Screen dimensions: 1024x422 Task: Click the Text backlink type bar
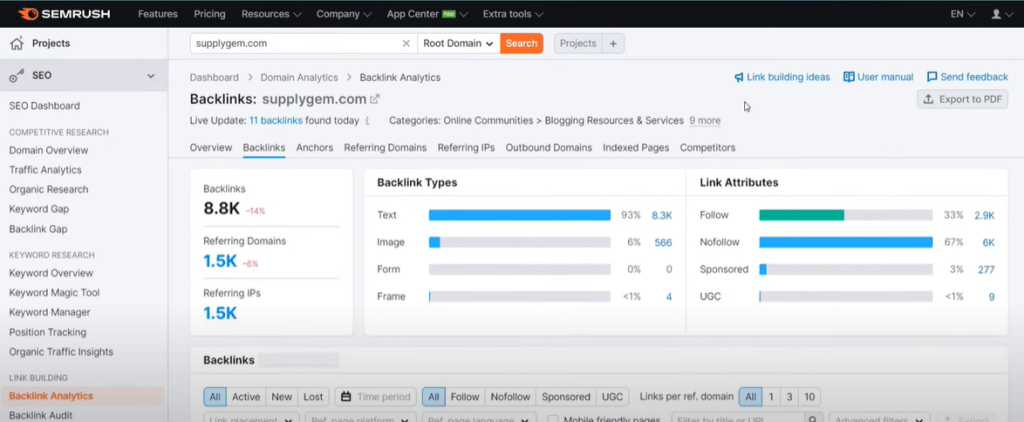tap(520, 215)
